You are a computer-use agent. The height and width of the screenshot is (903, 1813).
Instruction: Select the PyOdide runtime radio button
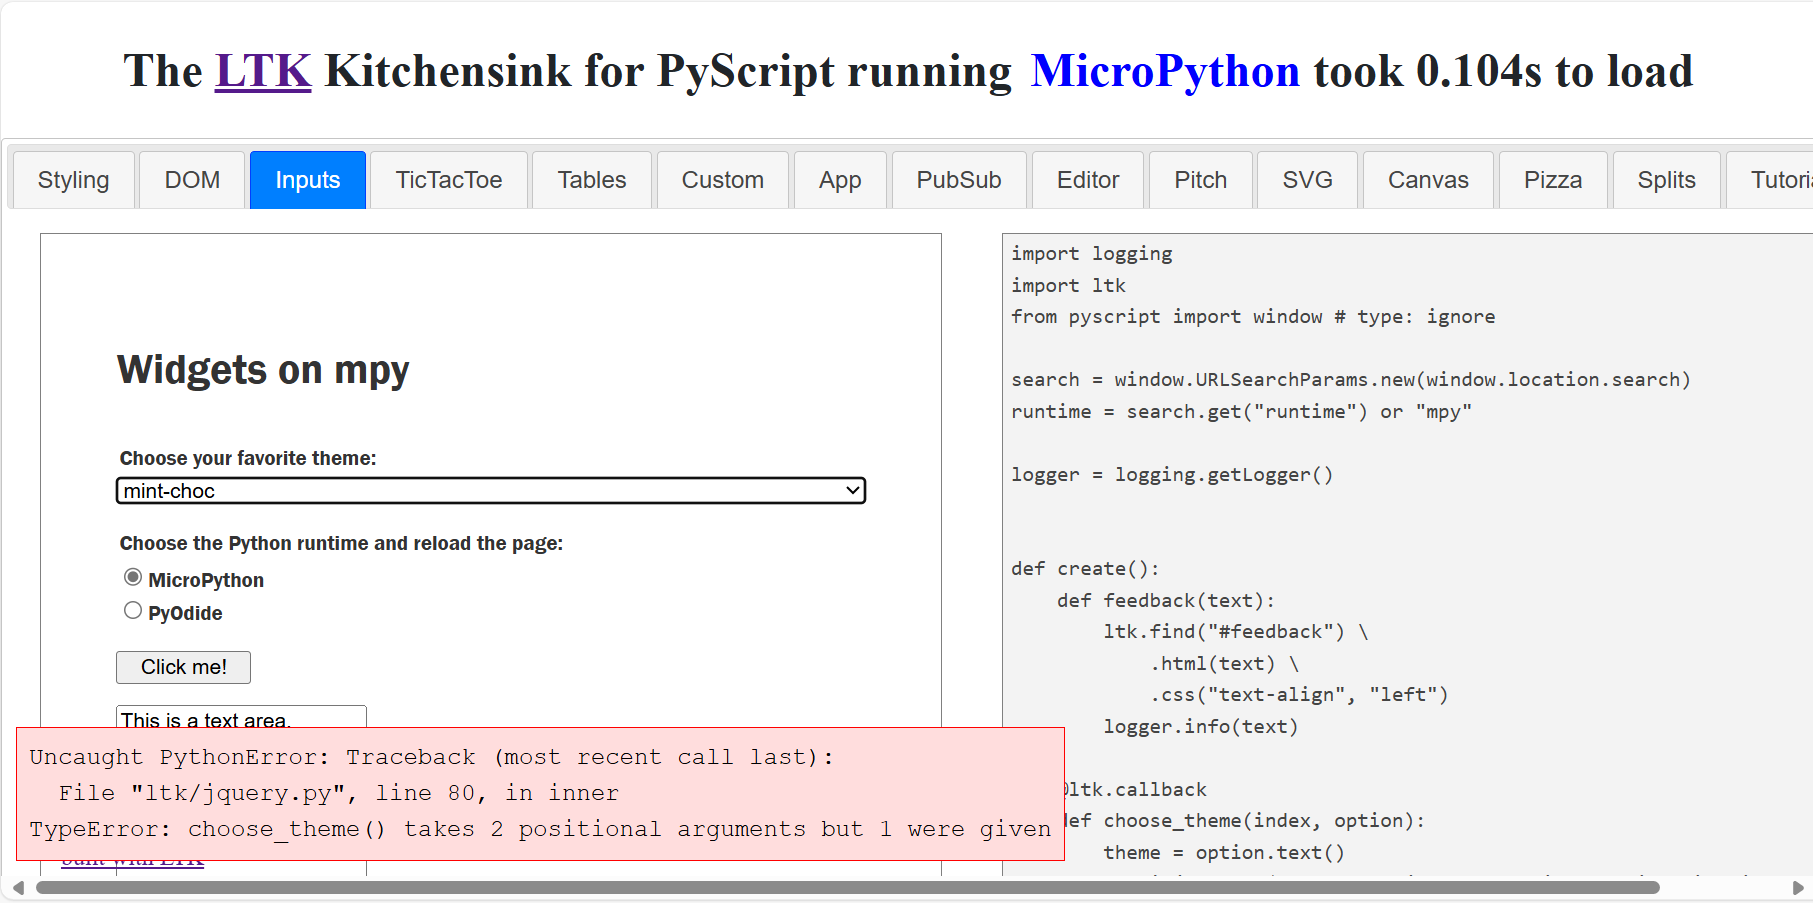click(x=133, y=611)
